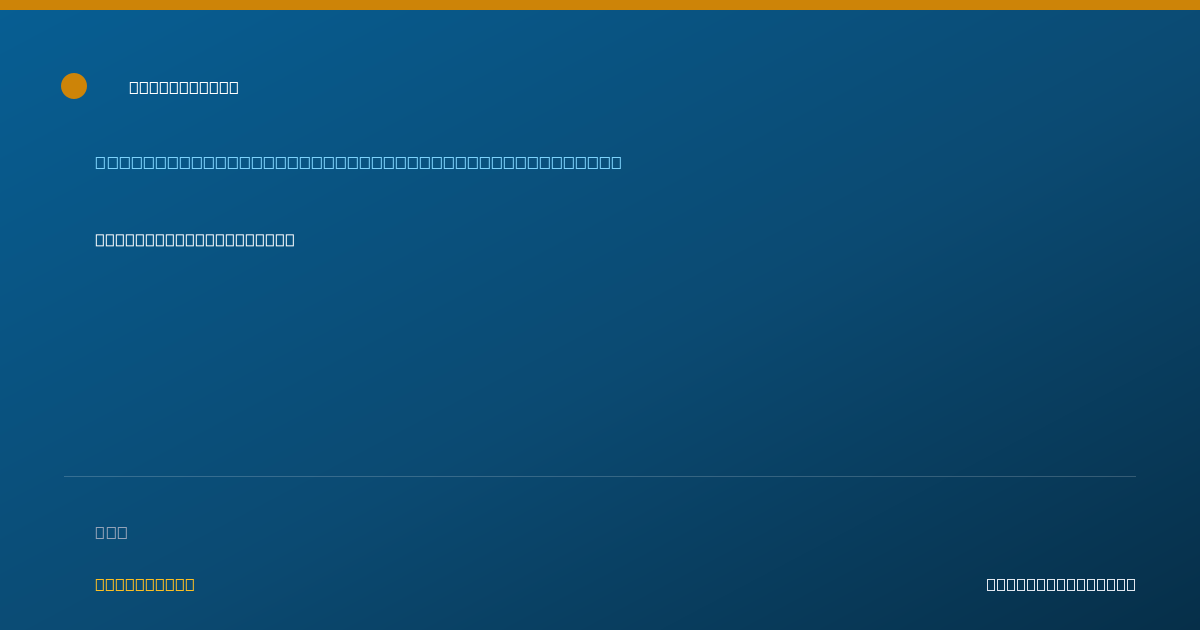1200x630 pixels.
Task: Click the empty blue area above the divider
Action: (x=600, y=360)
